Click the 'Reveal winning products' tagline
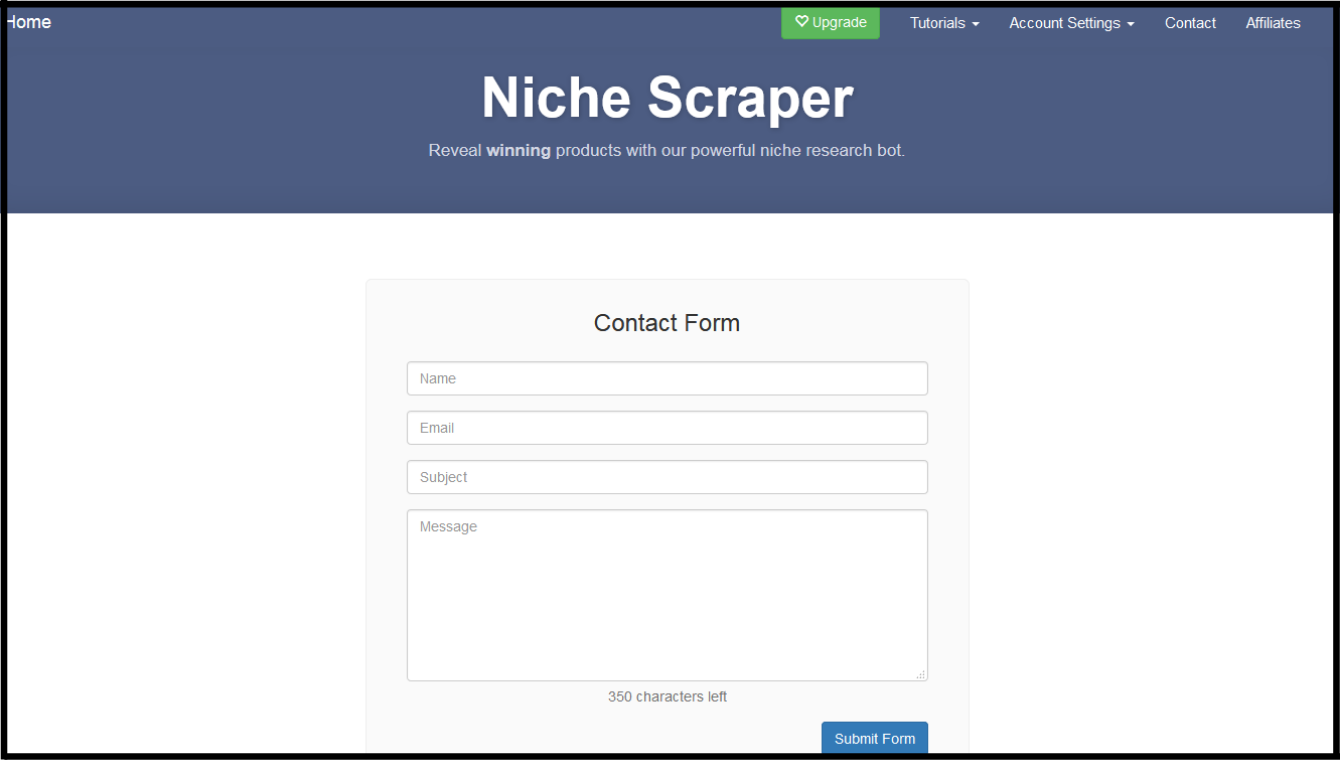The width and height of the screenshot is (1340, 760). point(667,151)
